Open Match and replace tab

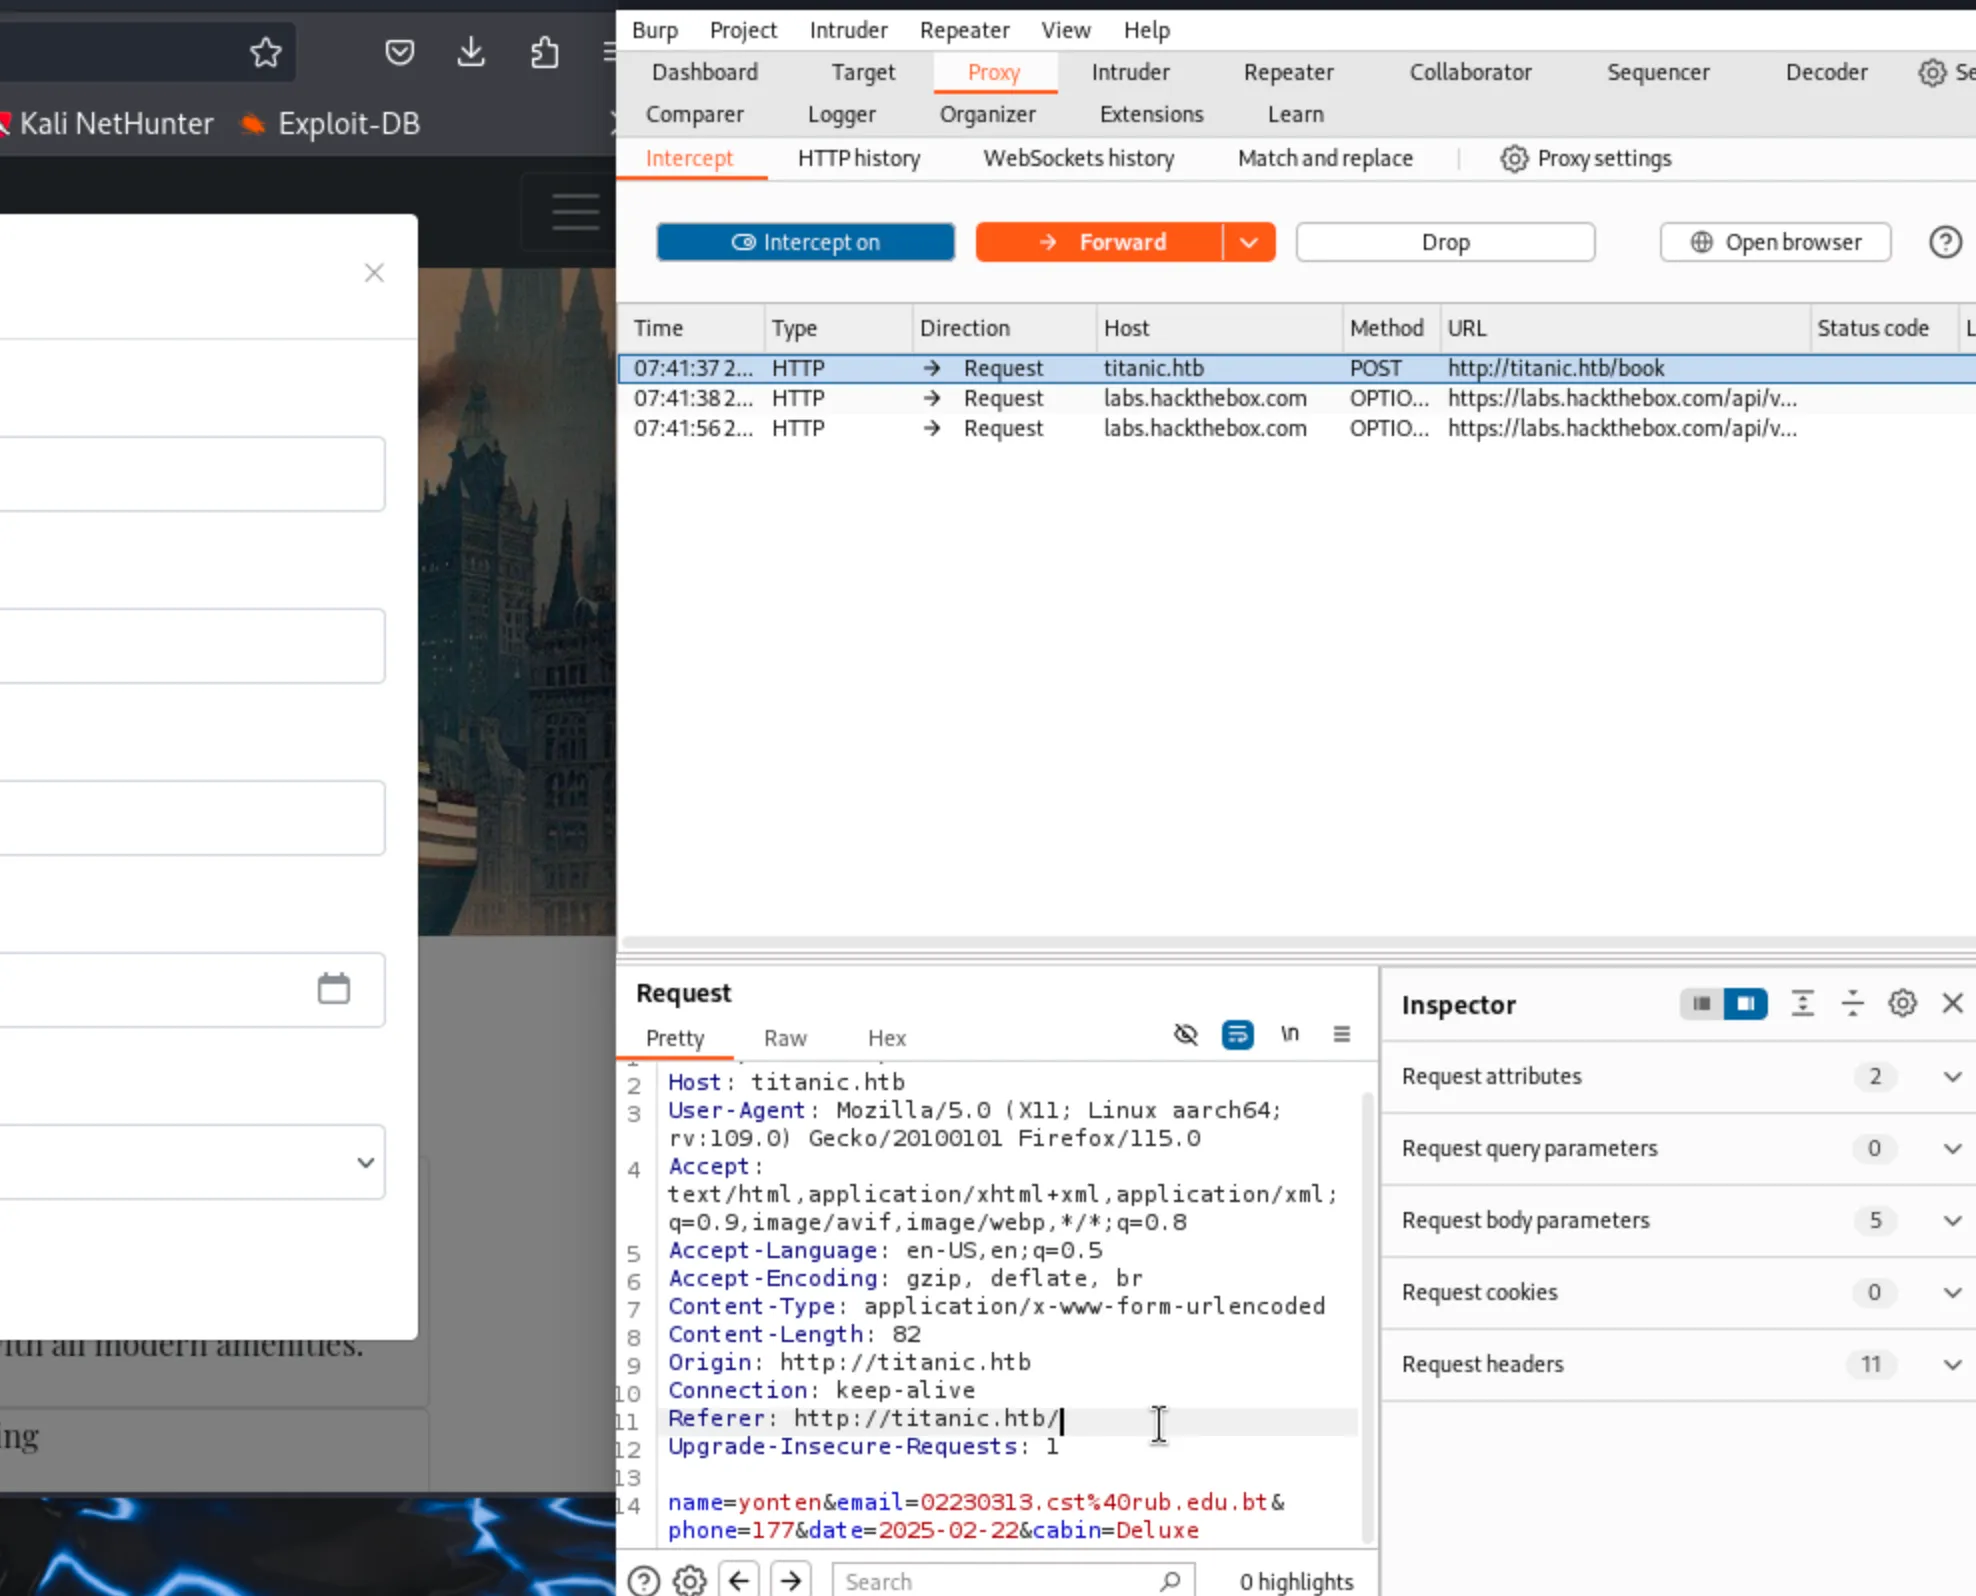tap(1325, 159)
